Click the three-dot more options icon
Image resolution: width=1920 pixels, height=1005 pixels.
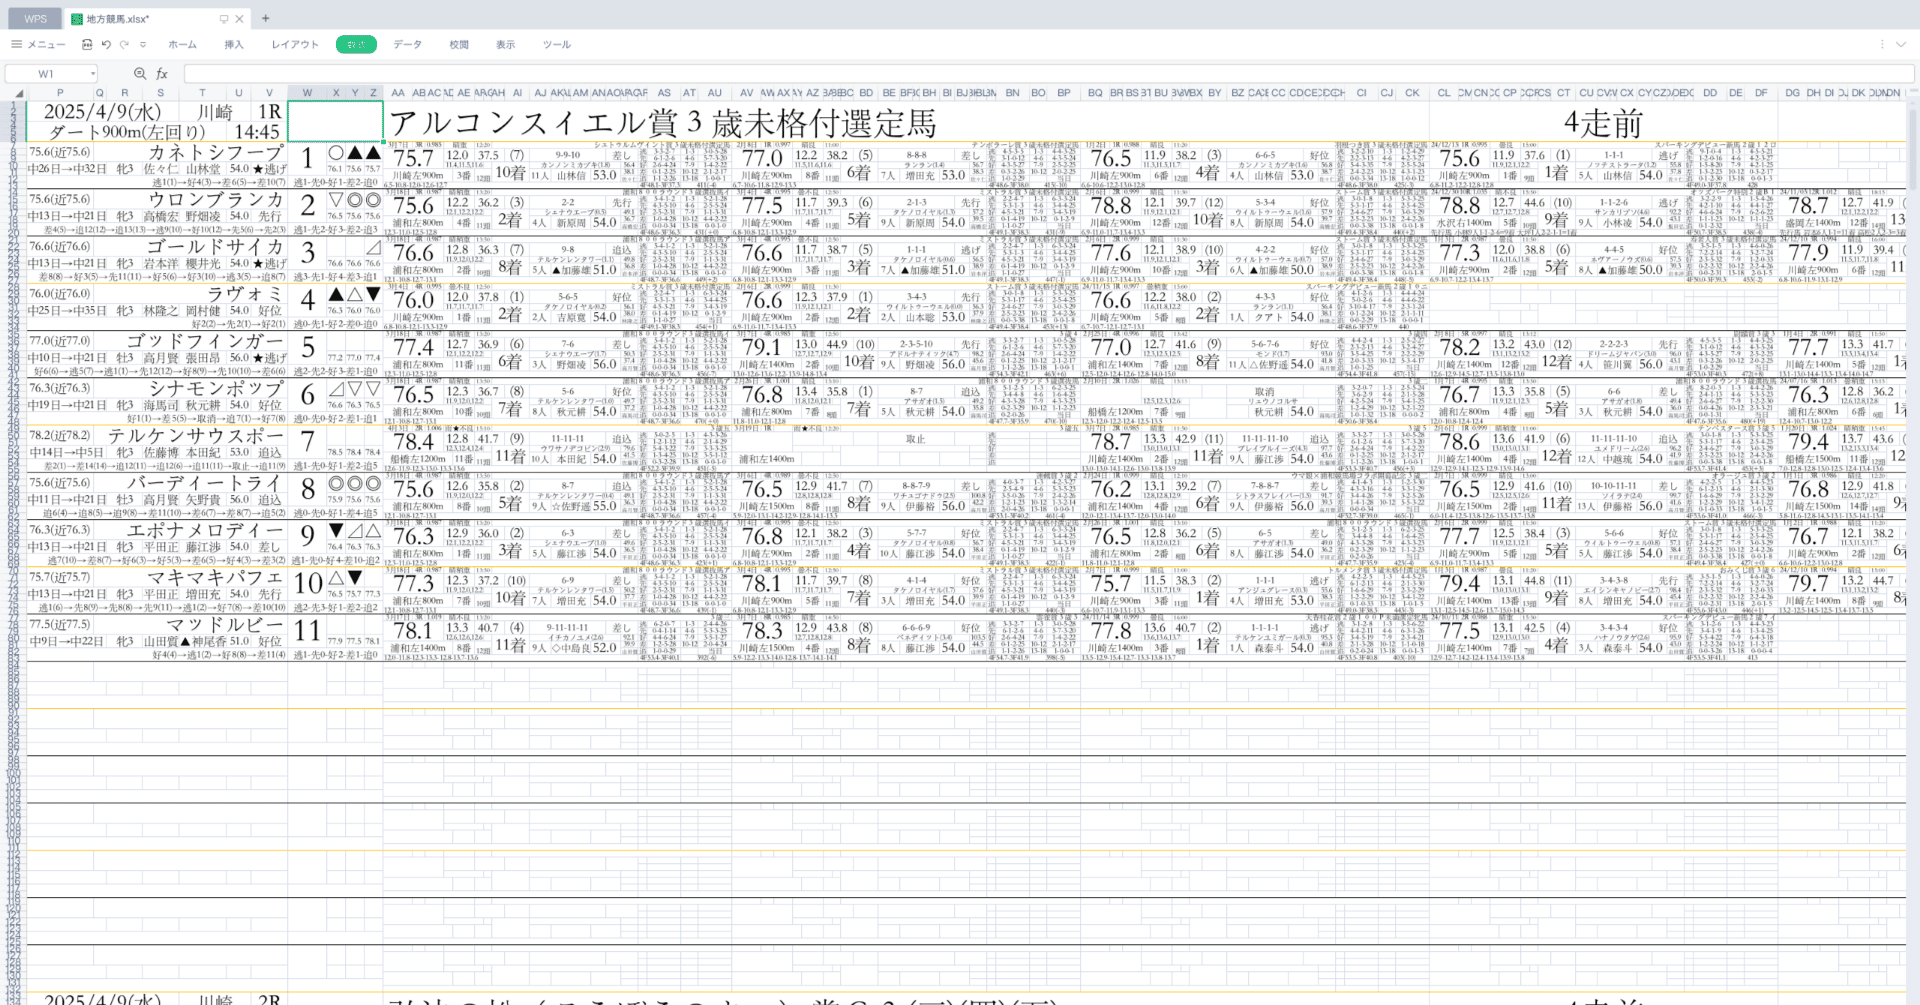(1882, 44)
